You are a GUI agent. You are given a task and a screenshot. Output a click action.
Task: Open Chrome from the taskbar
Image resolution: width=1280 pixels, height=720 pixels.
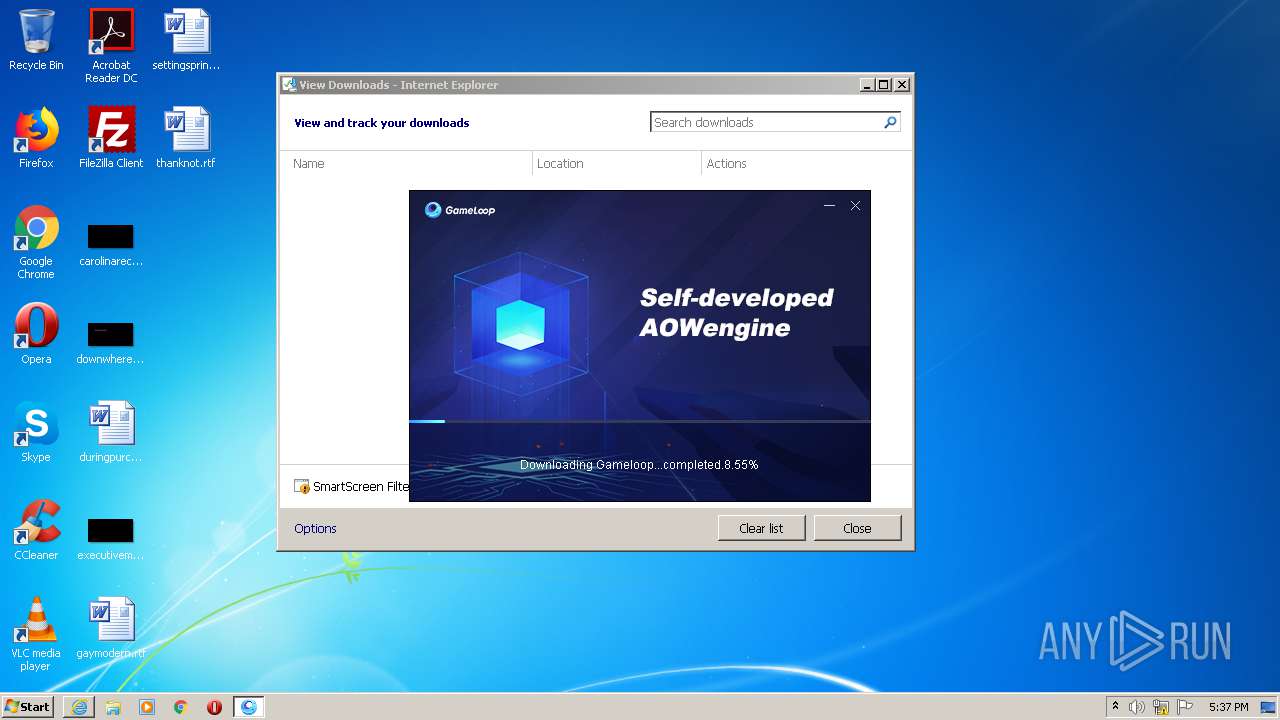pos(181,707)
